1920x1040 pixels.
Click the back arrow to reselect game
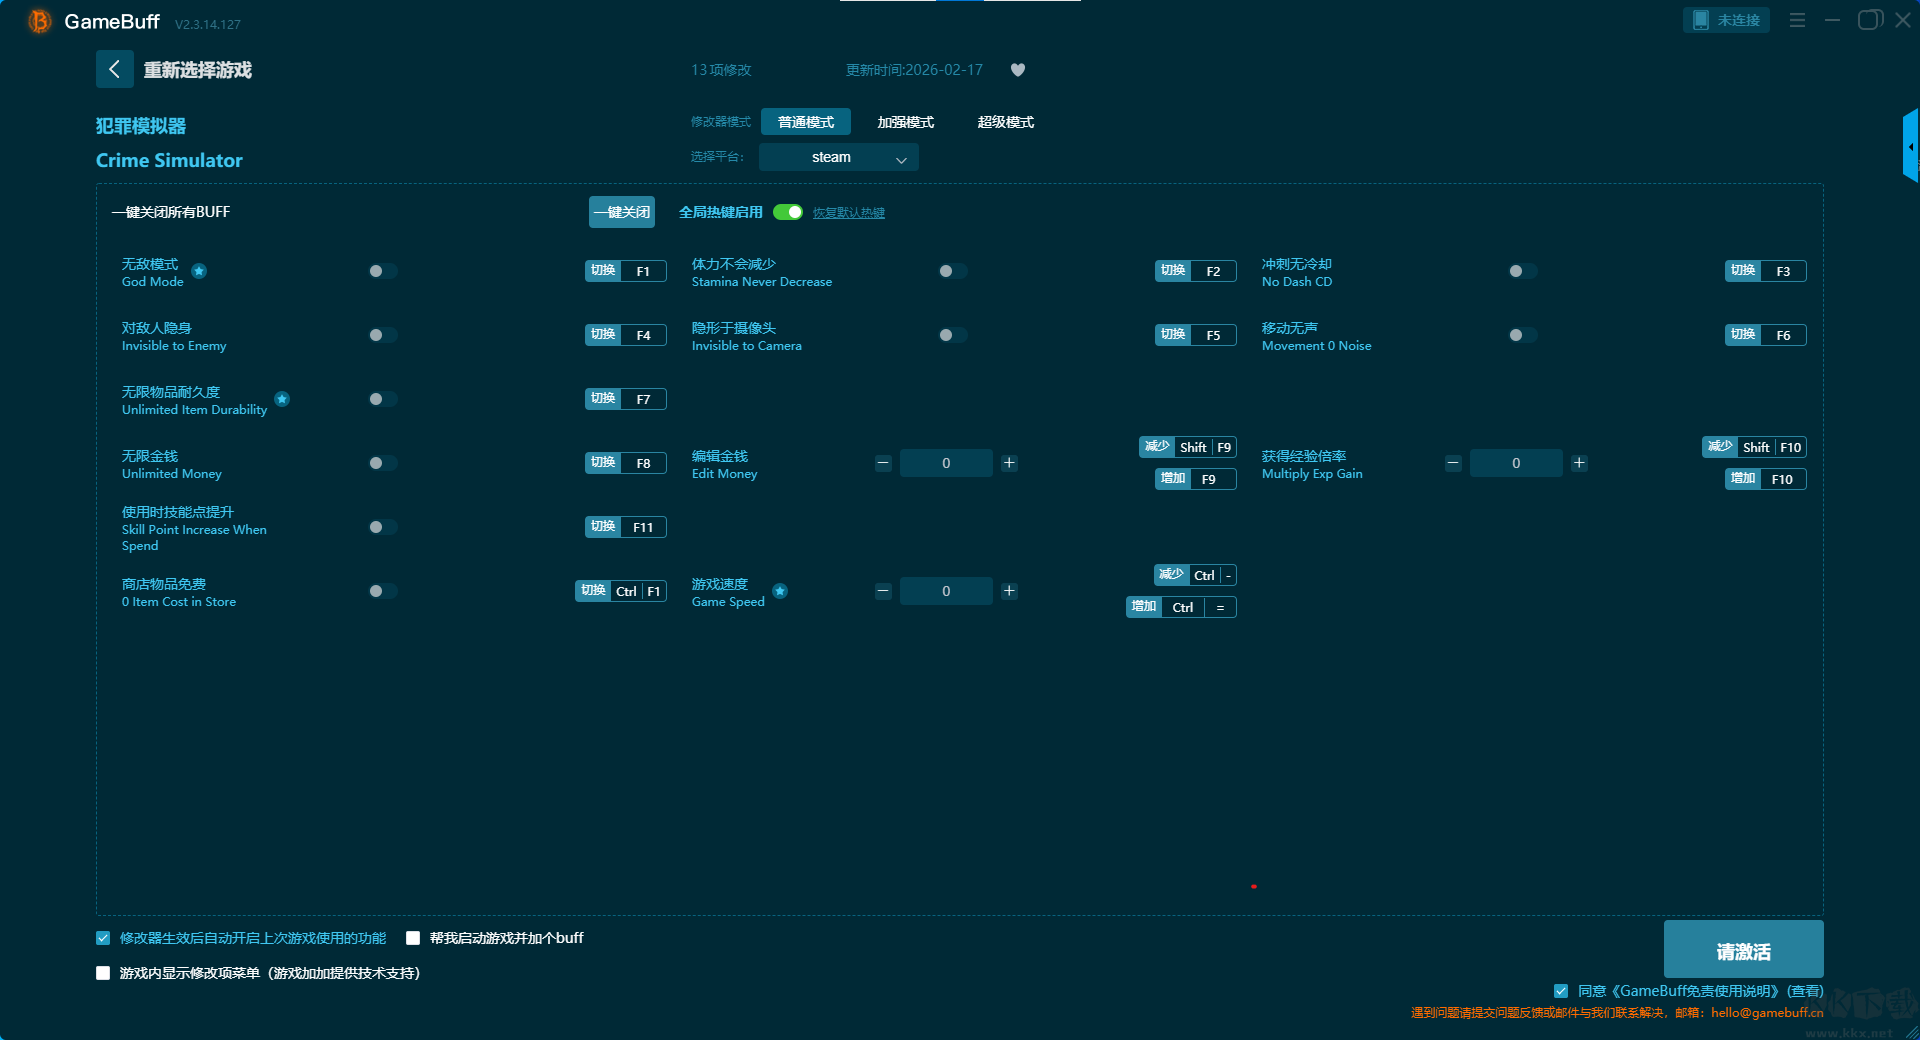click(x=114, y=69)
